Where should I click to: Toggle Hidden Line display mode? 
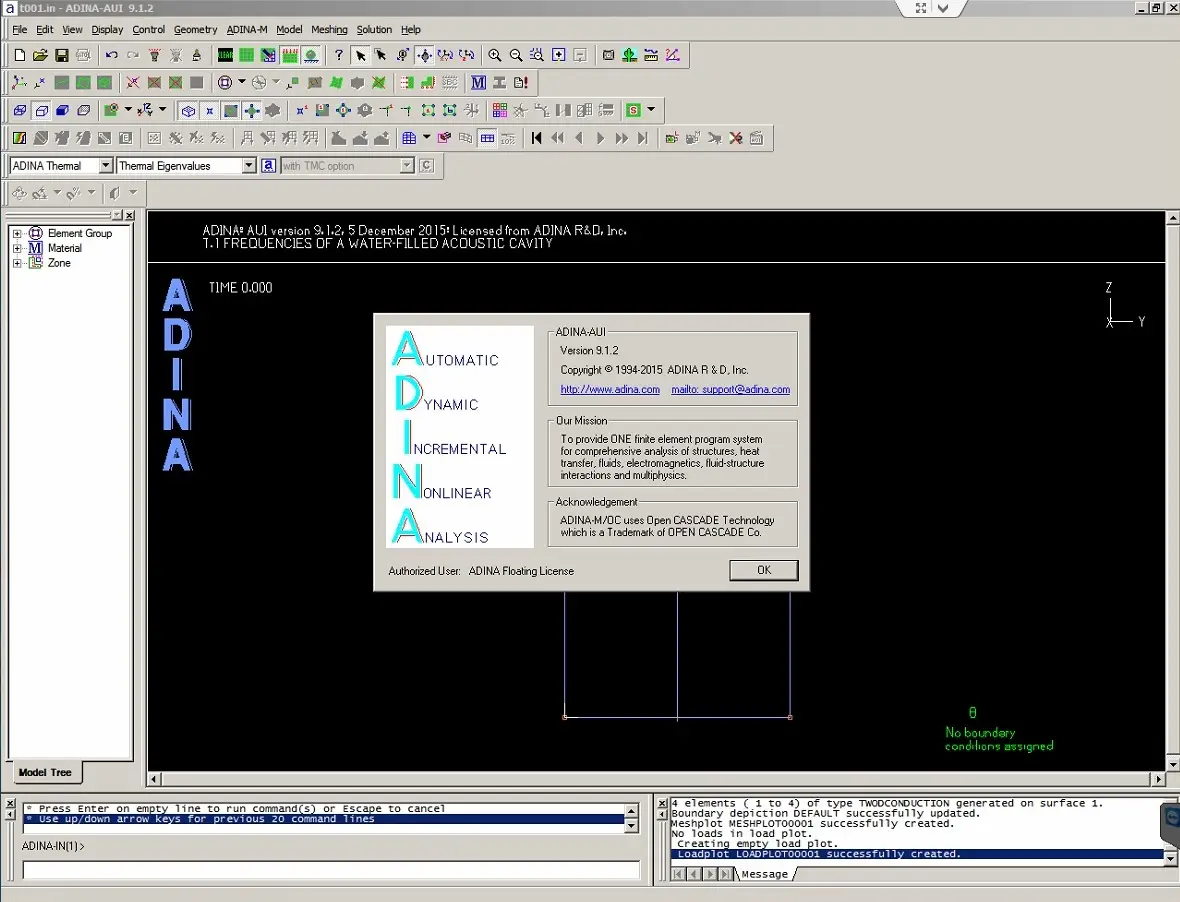tap(41, 111)
